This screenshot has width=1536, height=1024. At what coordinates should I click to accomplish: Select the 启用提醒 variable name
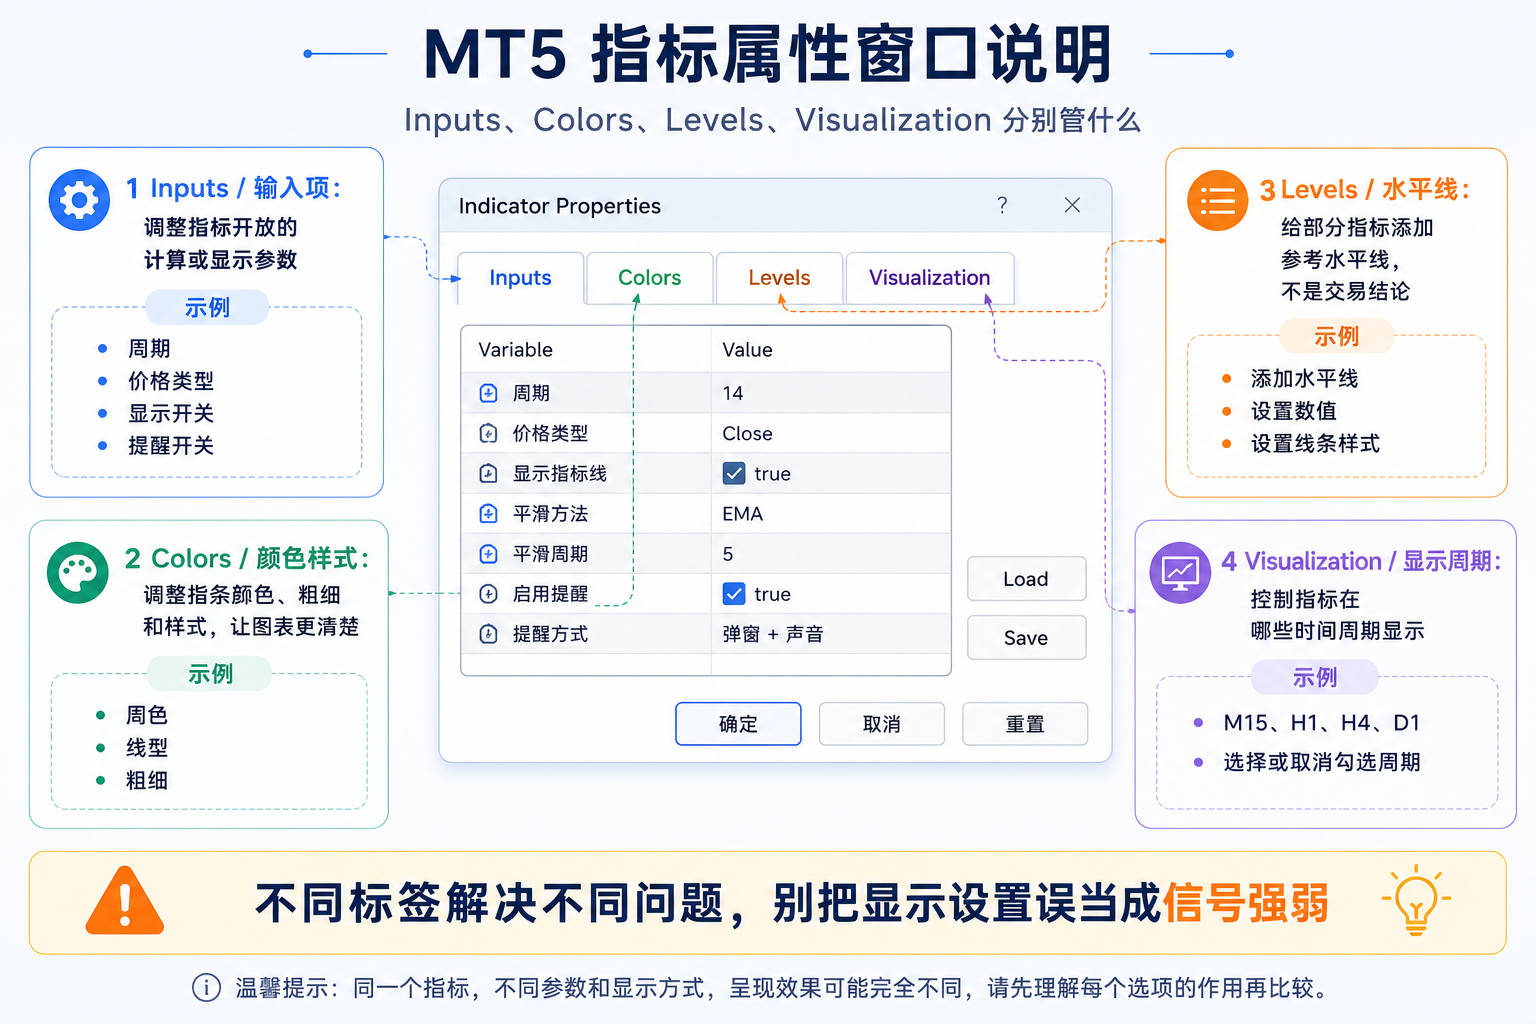point(550,593)
